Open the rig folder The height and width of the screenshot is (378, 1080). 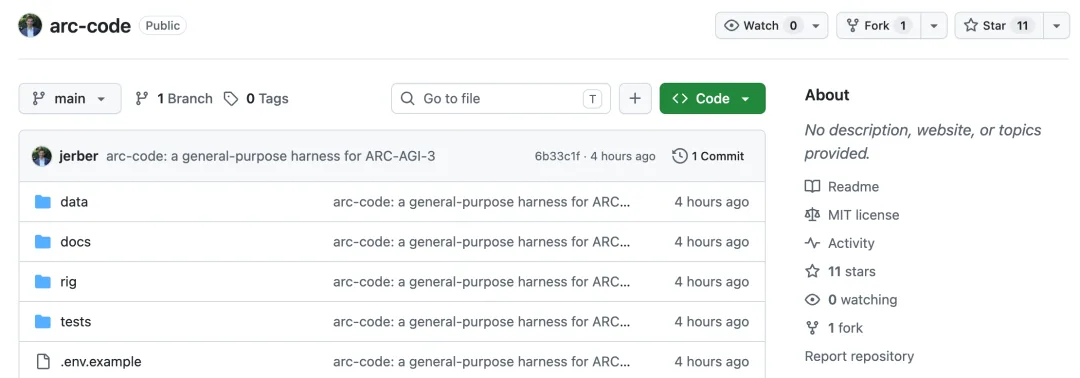click(x=69, y=282)
